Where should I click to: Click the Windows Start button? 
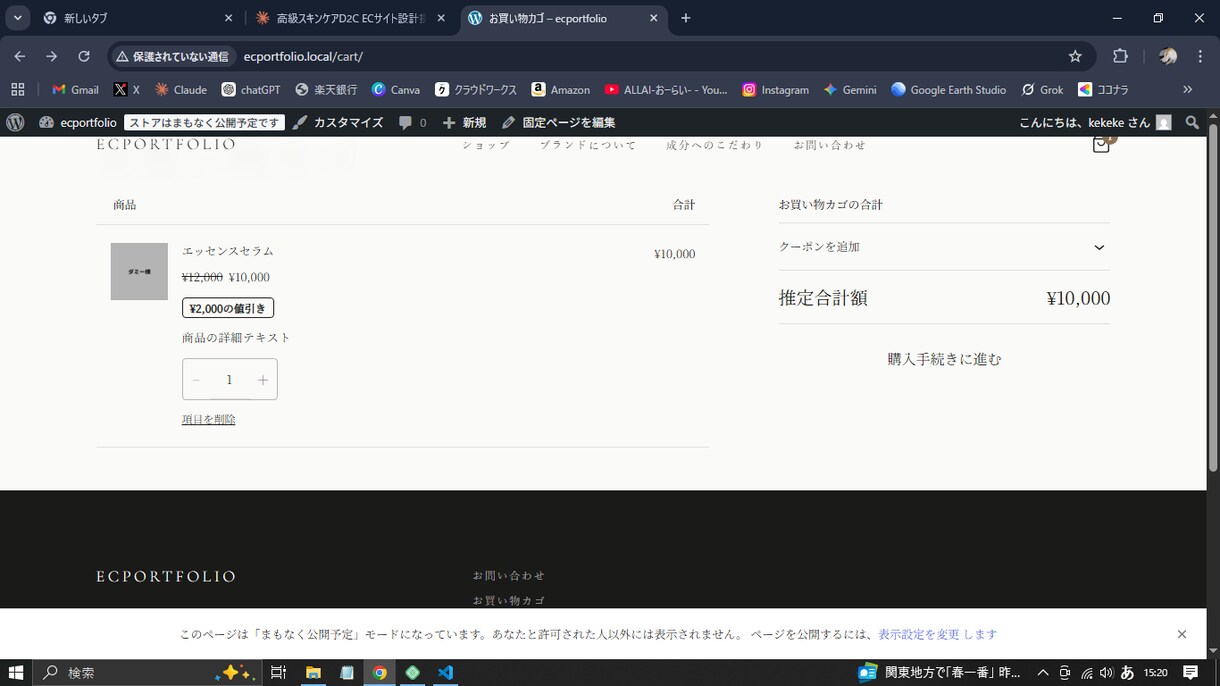pyautogui.click(x=16, y=672)
